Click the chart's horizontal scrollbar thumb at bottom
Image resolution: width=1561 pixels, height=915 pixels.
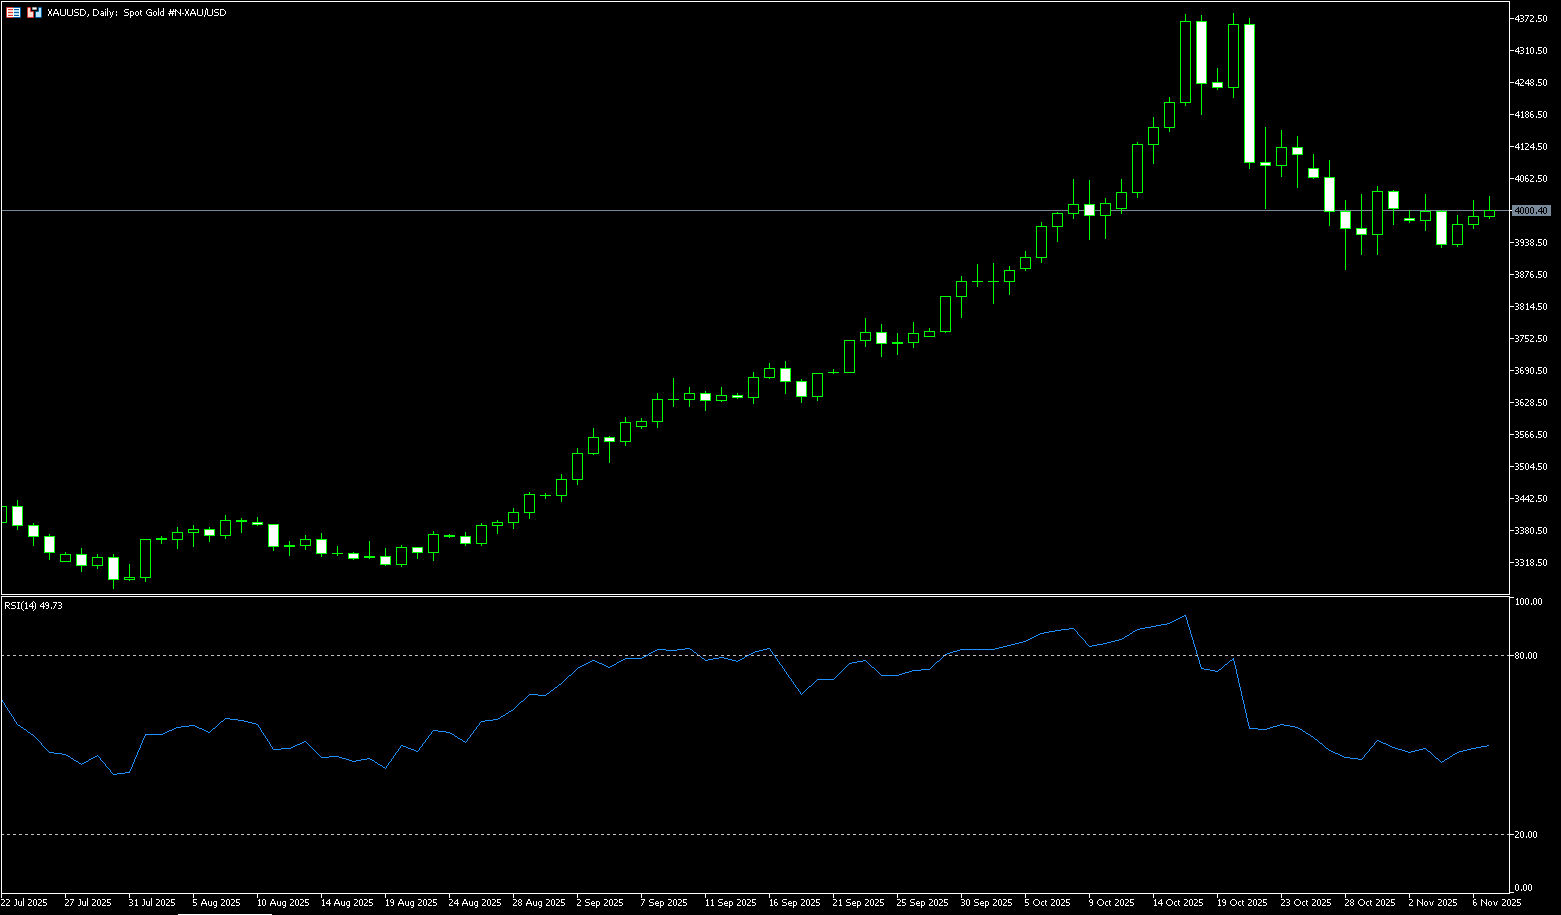coord(224,913)
